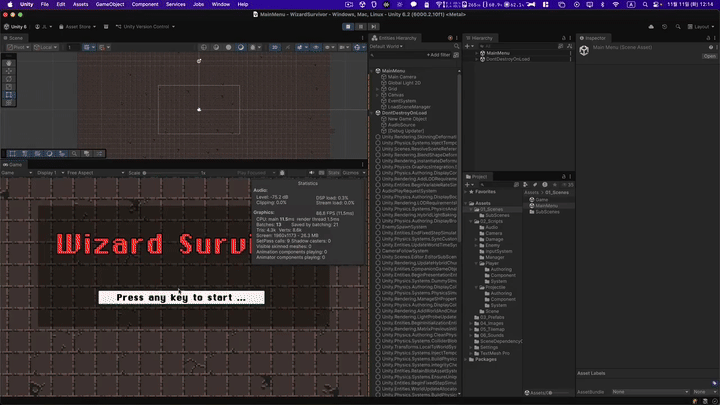Click the Add filter button

pos(437,54)
